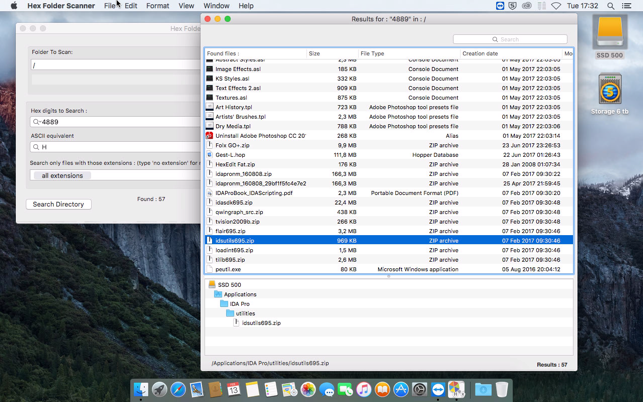Open Safari from the Dock

[x=178, y=389]
